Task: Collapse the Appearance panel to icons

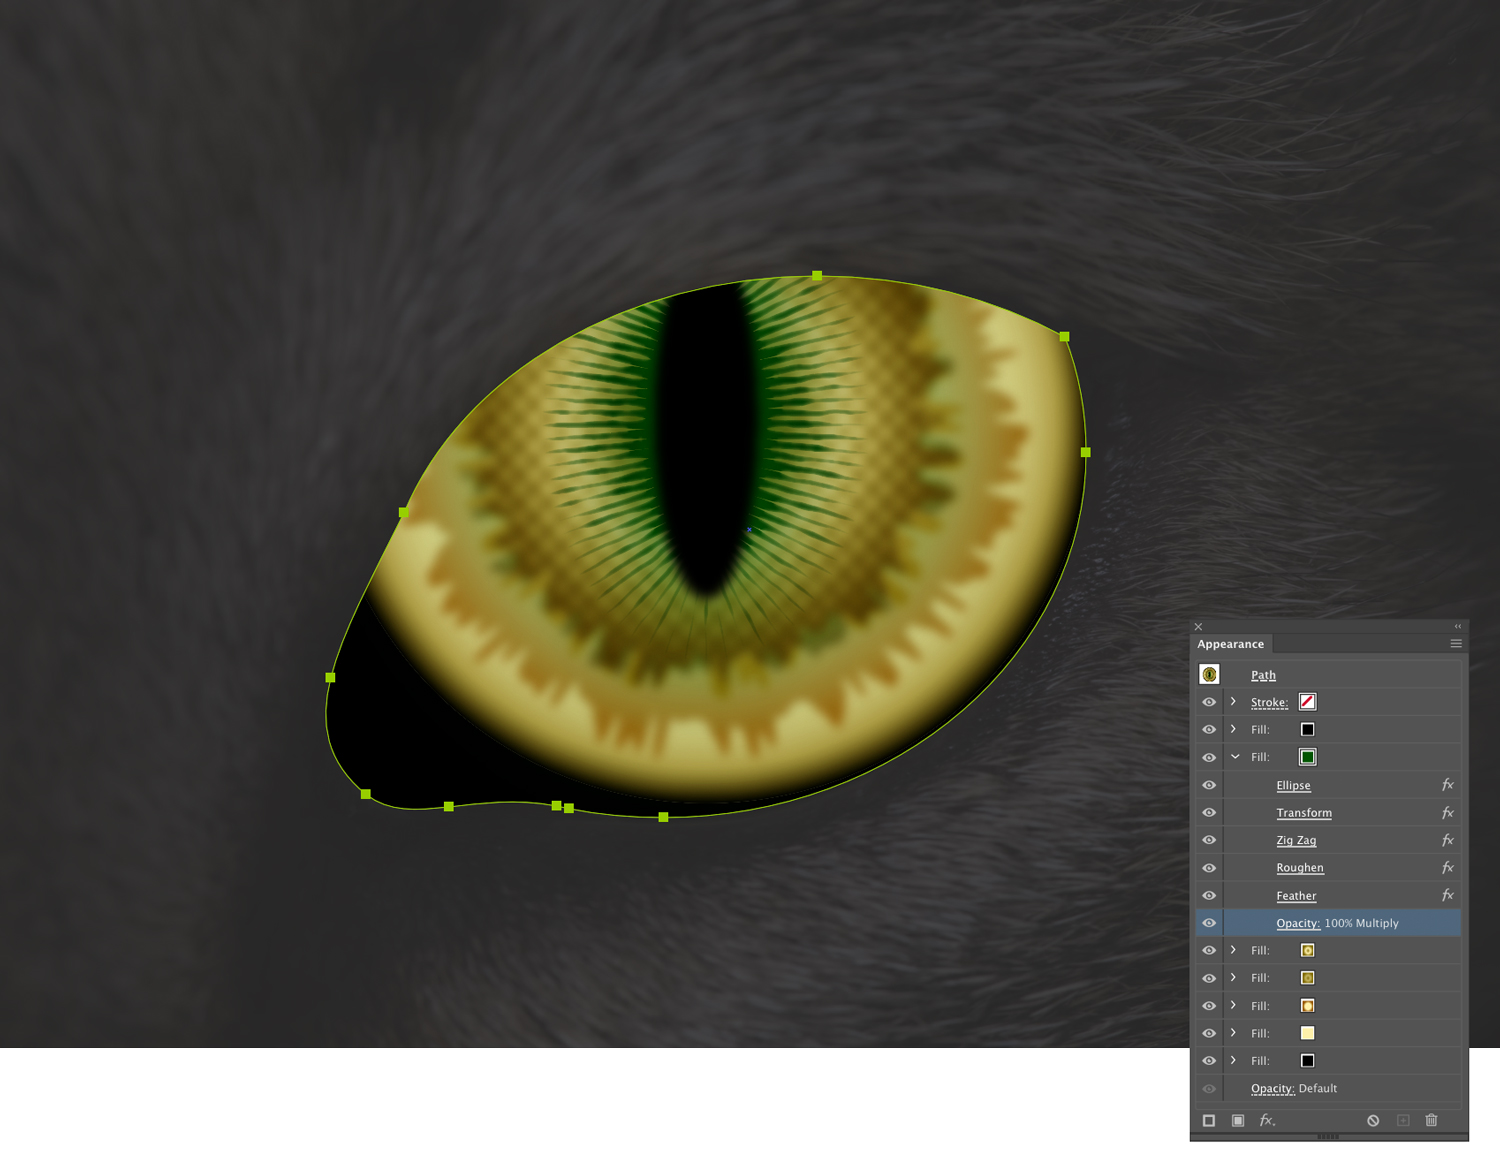Action: [x=1456, y=625]
